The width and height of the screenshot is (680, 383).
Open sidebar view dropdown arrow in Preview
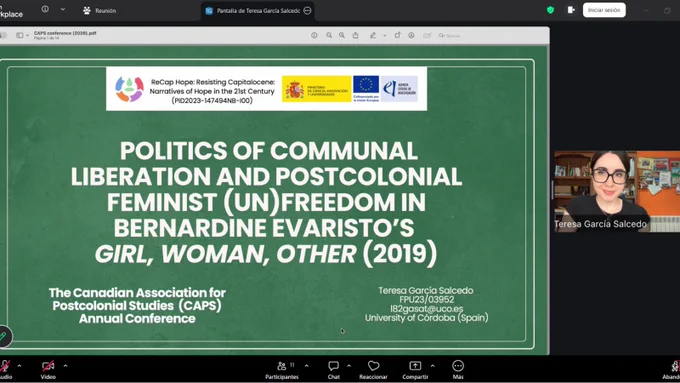(27, 36)
